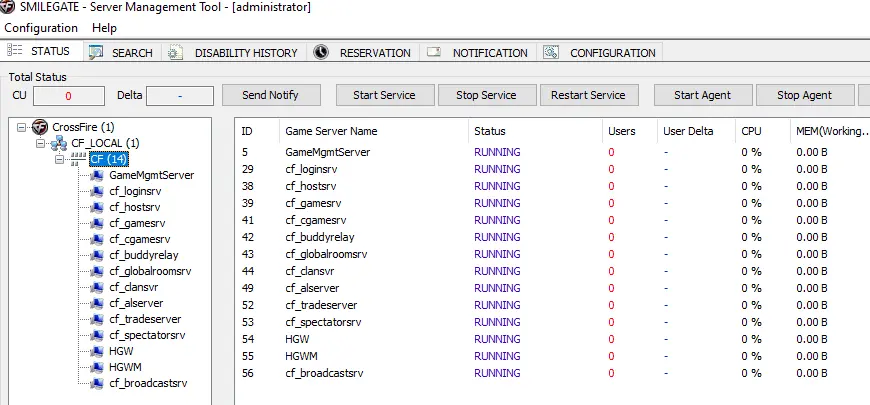Click the Delta value field

tap(180, 96)
